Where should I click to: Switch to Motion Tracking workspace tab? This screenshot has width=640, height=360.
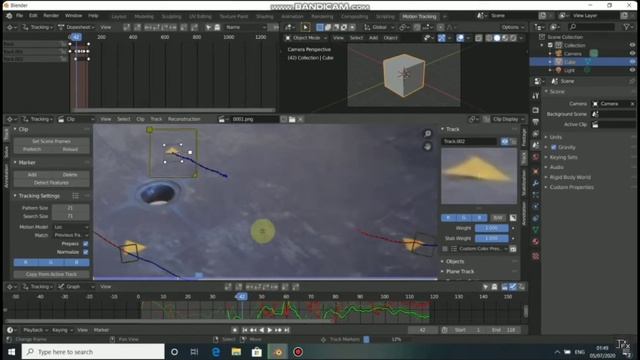tap(419, 16)
